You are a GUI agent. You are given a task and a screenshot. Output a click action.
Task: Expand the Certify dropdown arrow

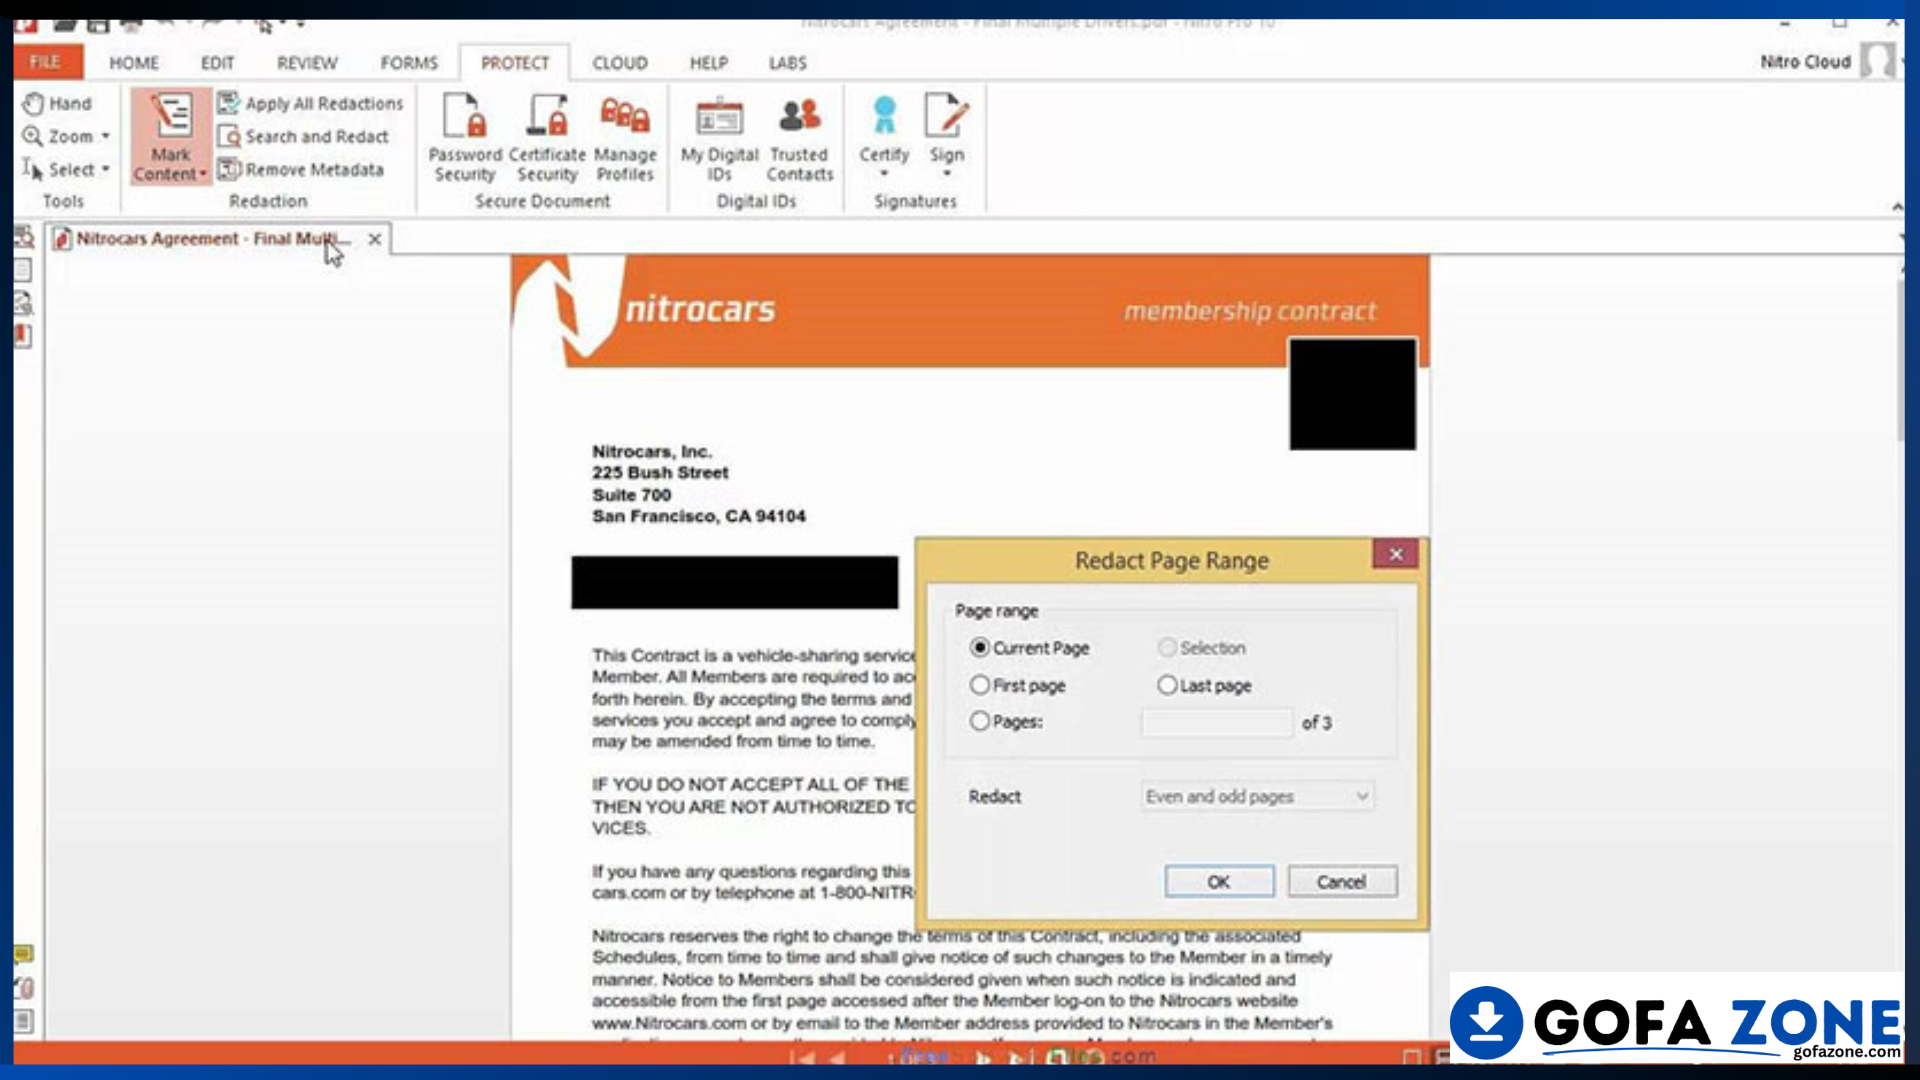point(884,174)
